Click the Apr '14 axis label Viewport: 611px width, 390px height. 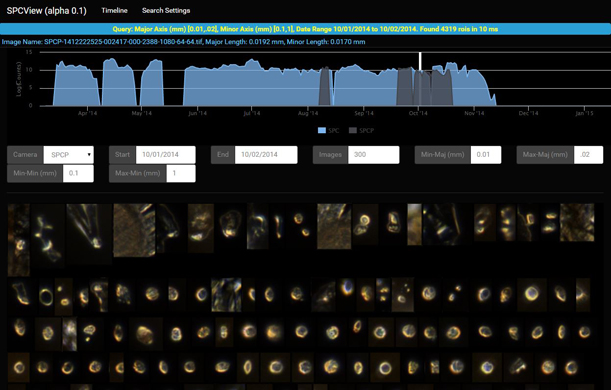pos(87,113)
